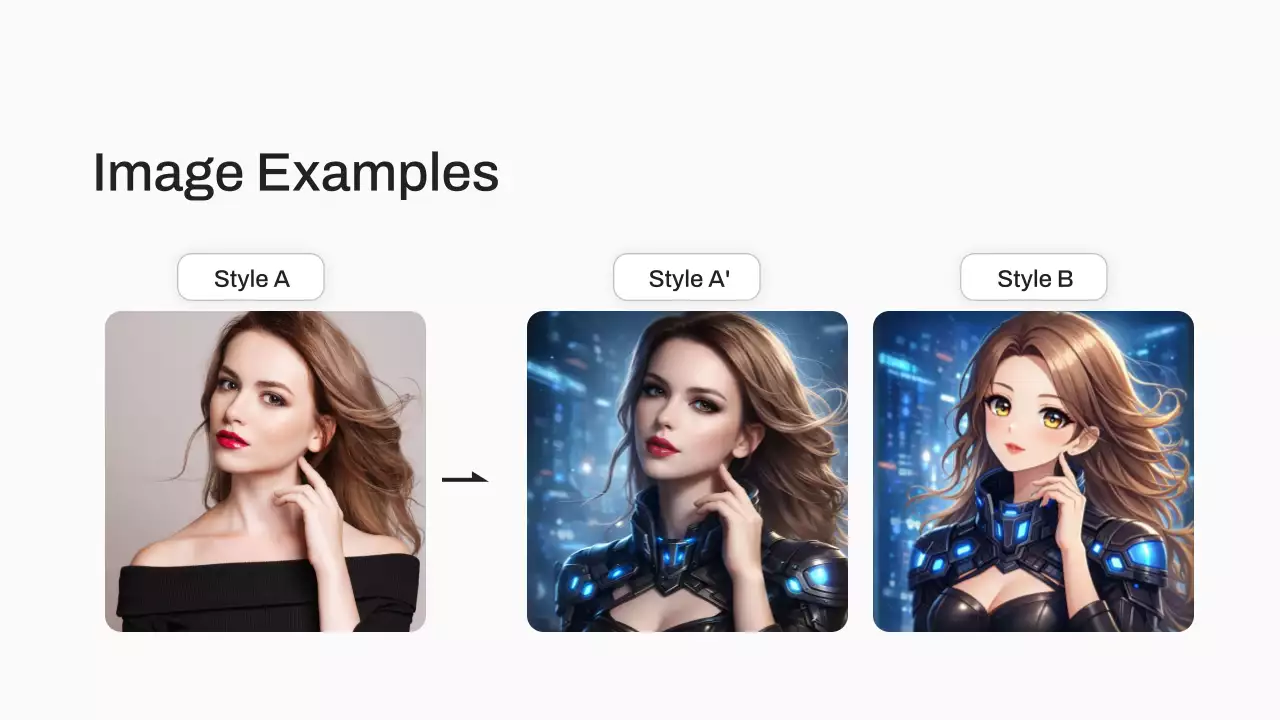Click the "Image Examples" heading

click(x=295, y=174)
